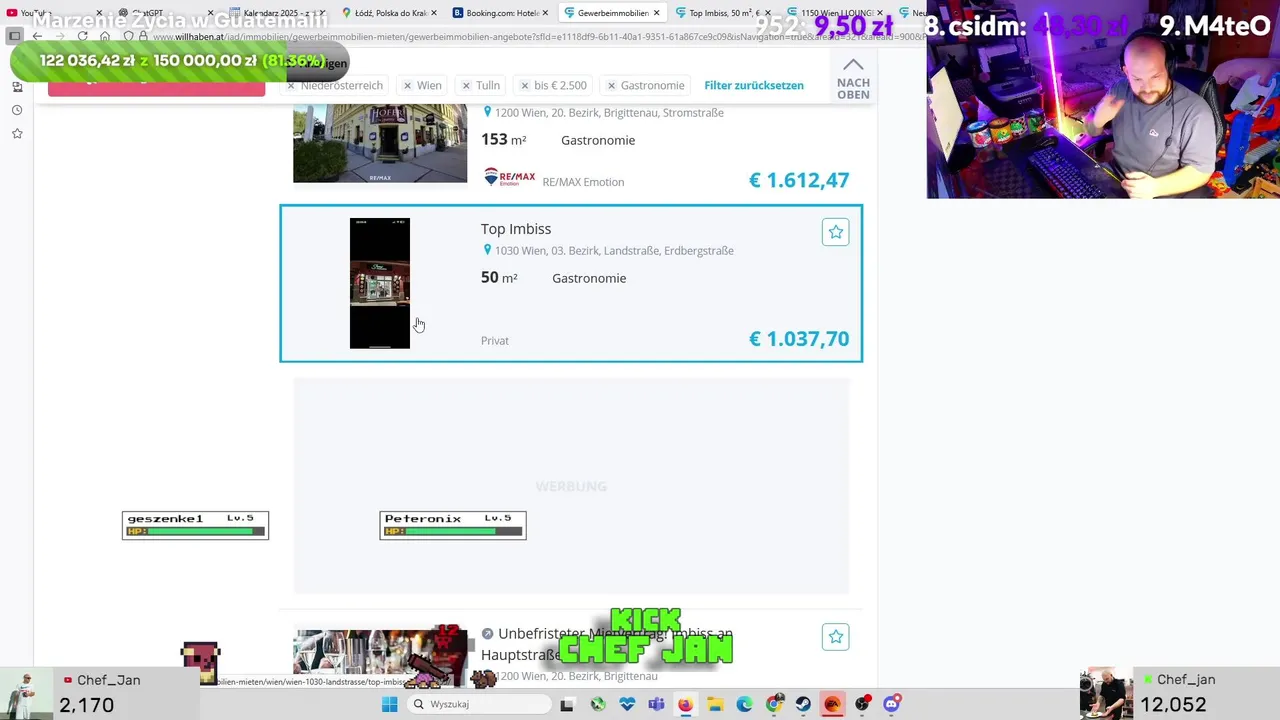This screenshot has width=1280, height=720.
Task: Open the RE/MAX Emotion listing photo
Action: tap(380, 143)
